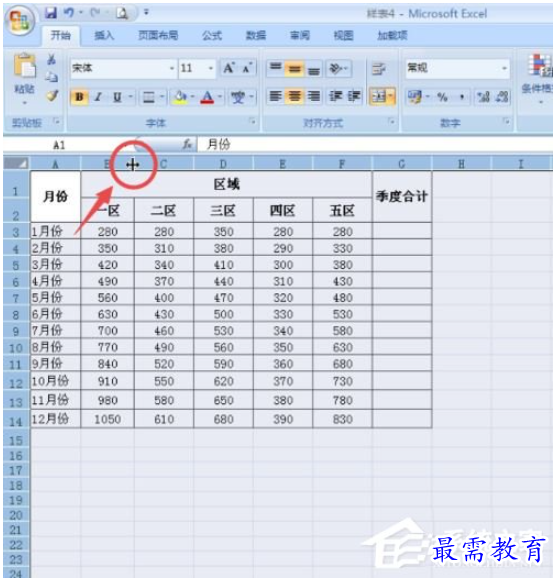The height and width of the screenshot is (581, 554).
Task: Expand the font name dropdown (宋体)
Action: click(172, 68)
